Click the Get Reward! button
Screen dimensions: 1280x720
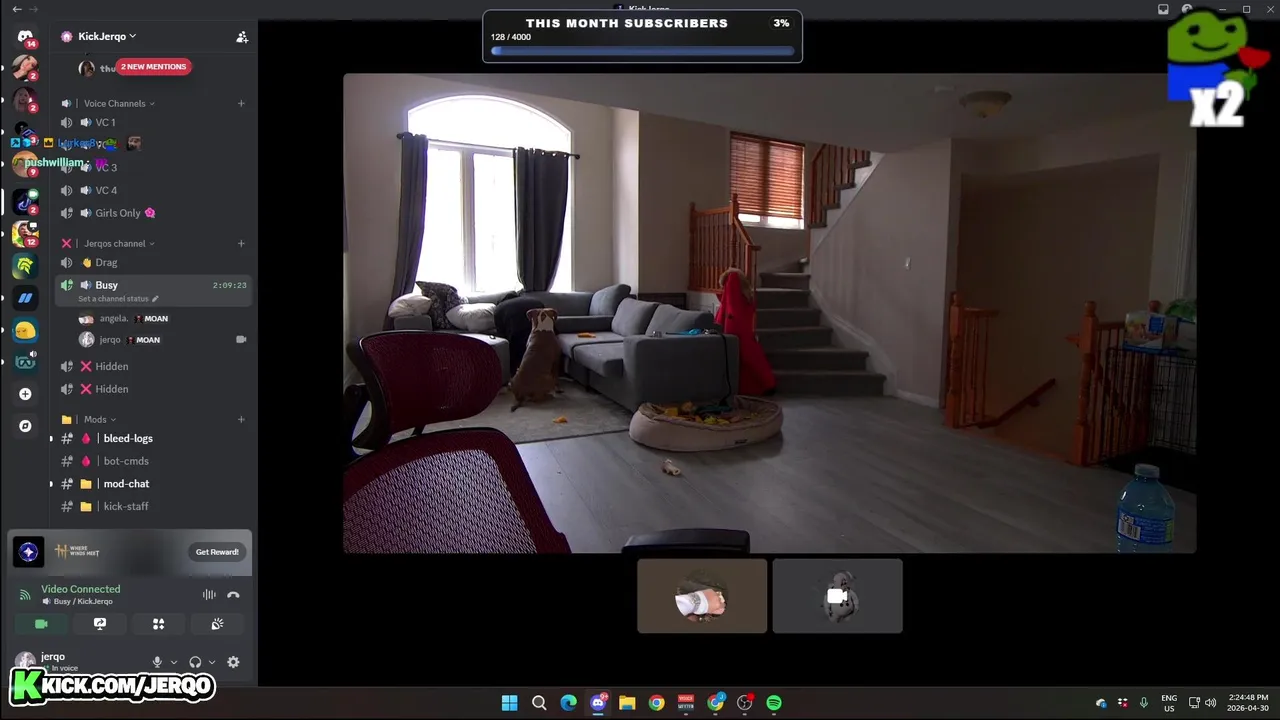217,552
